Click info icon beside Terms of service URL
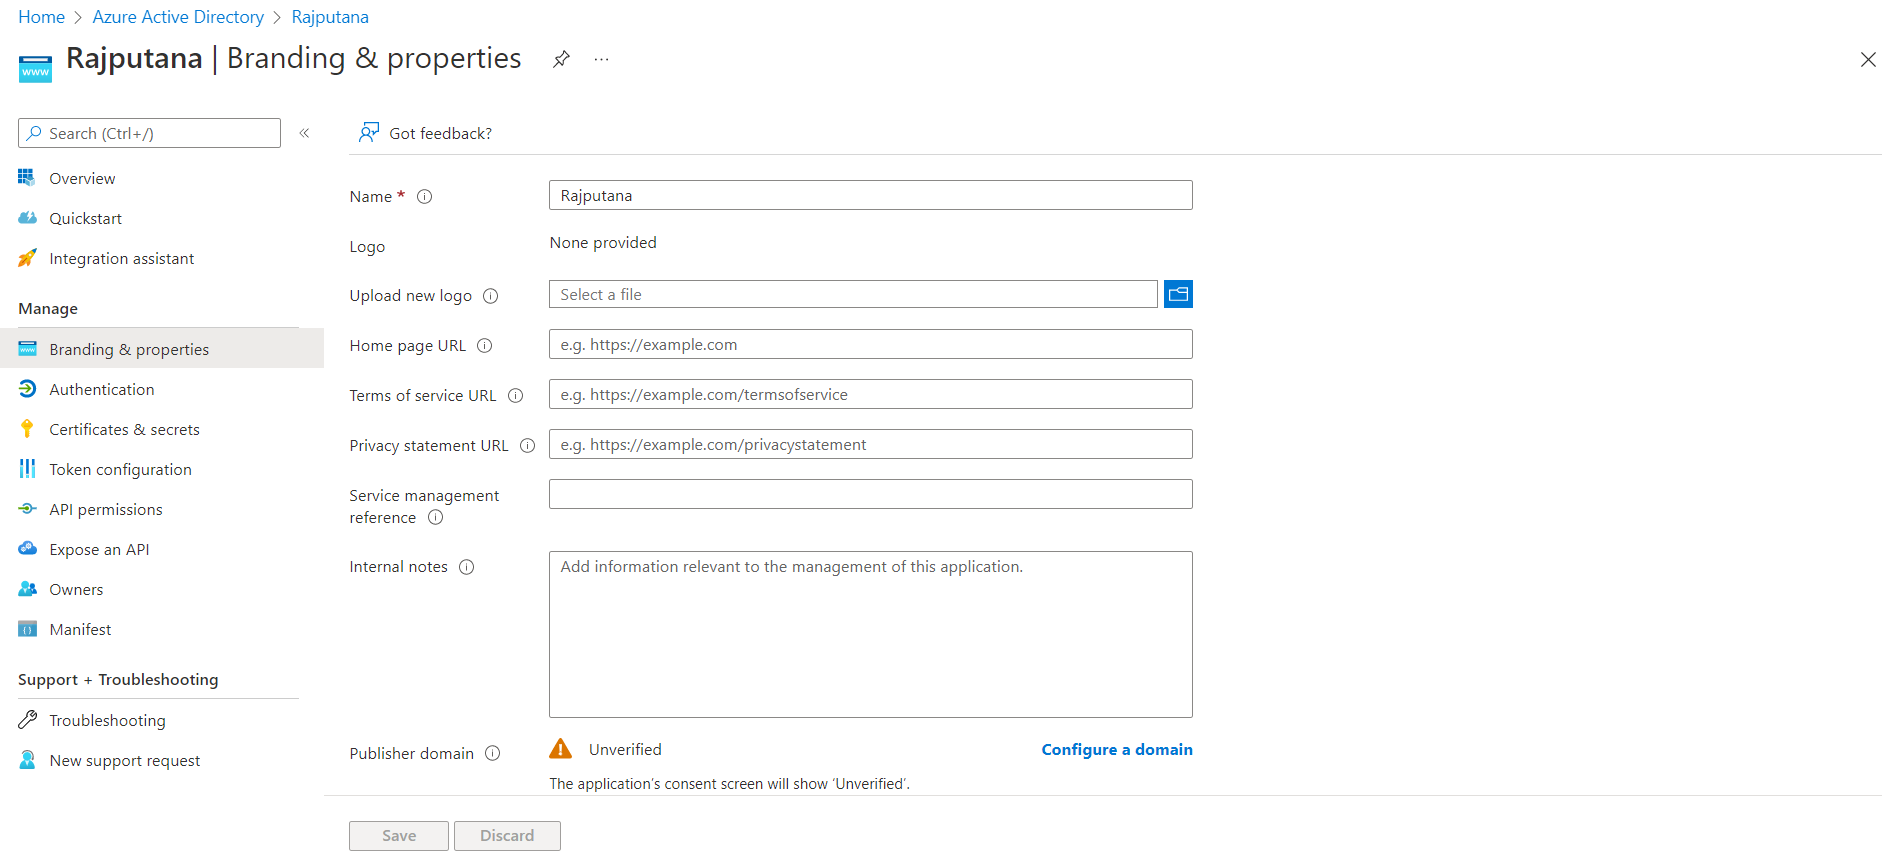This screenshot has width=1882, height=862. [515, 396]
